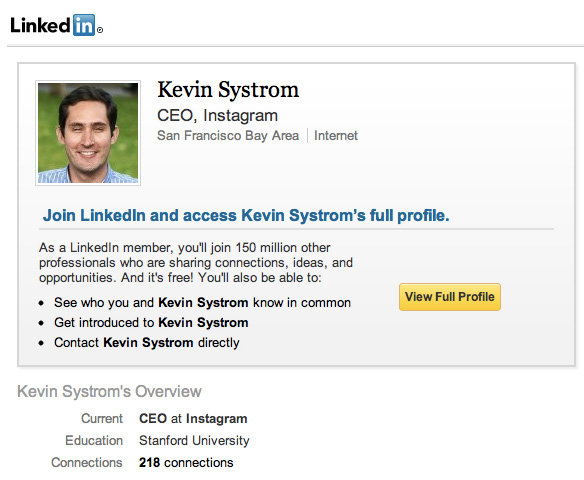Image resolution: width=584 pixels, height=480 pixels.
Task: Click the View Full Profile button
Action: point(450,297)
